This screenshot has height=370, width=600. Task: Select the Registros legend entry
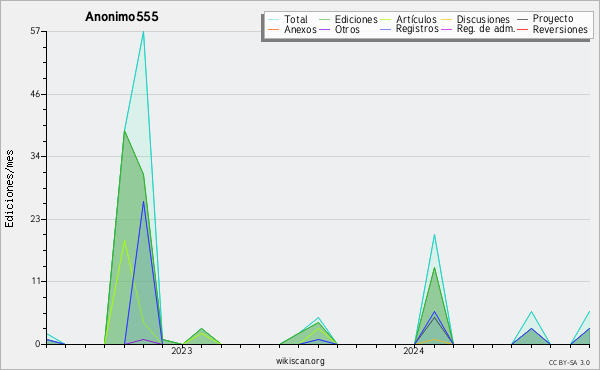(x=409, y=29)
